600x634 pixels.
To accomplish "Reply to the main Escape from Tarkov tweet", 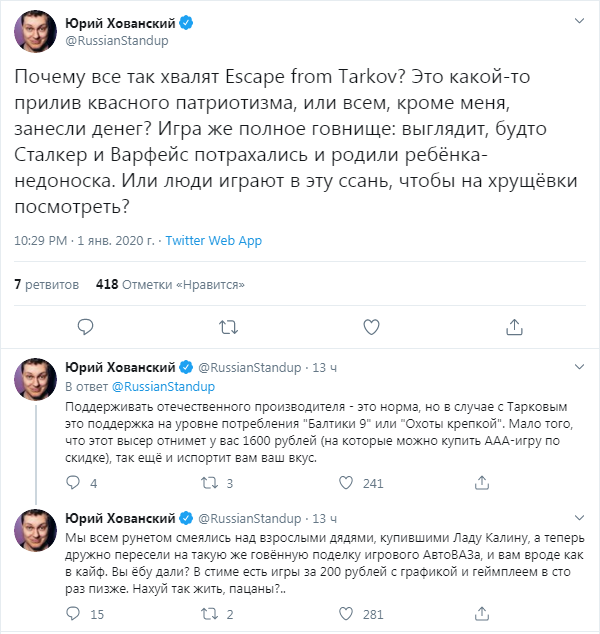I will (85, 327).
